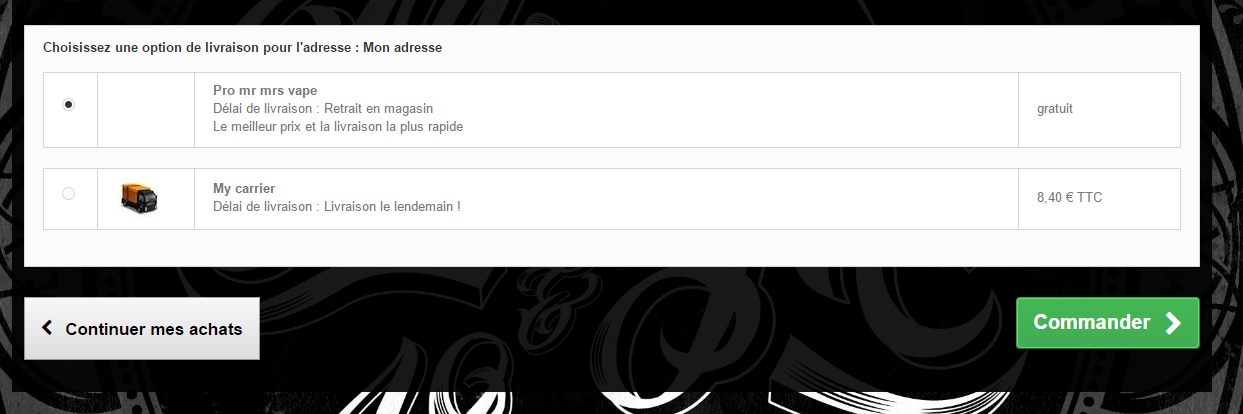
Task: Select the gratuit price cell
Action: click(x=1099, y=110)
